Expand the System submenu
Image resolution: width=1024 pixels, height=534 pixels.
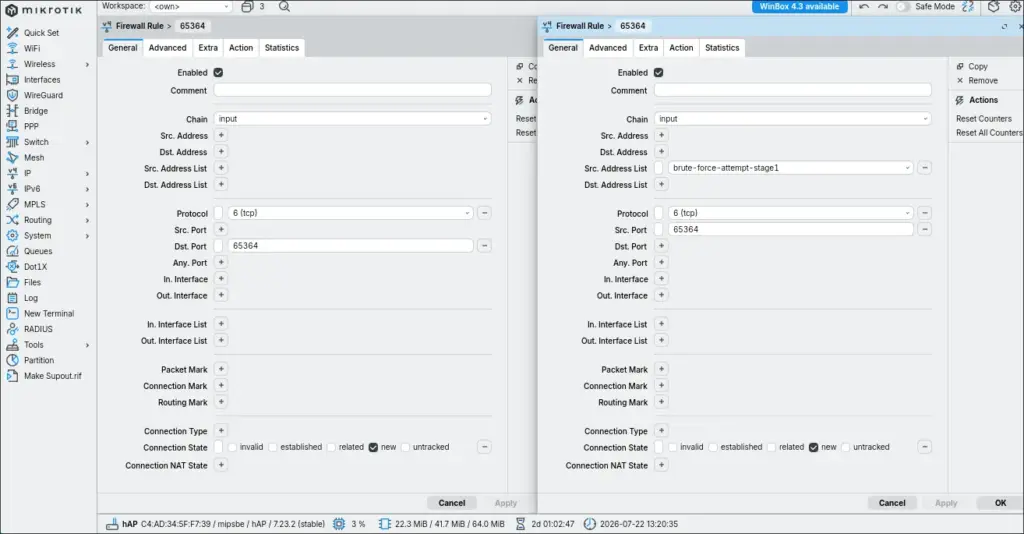[87, 236]
